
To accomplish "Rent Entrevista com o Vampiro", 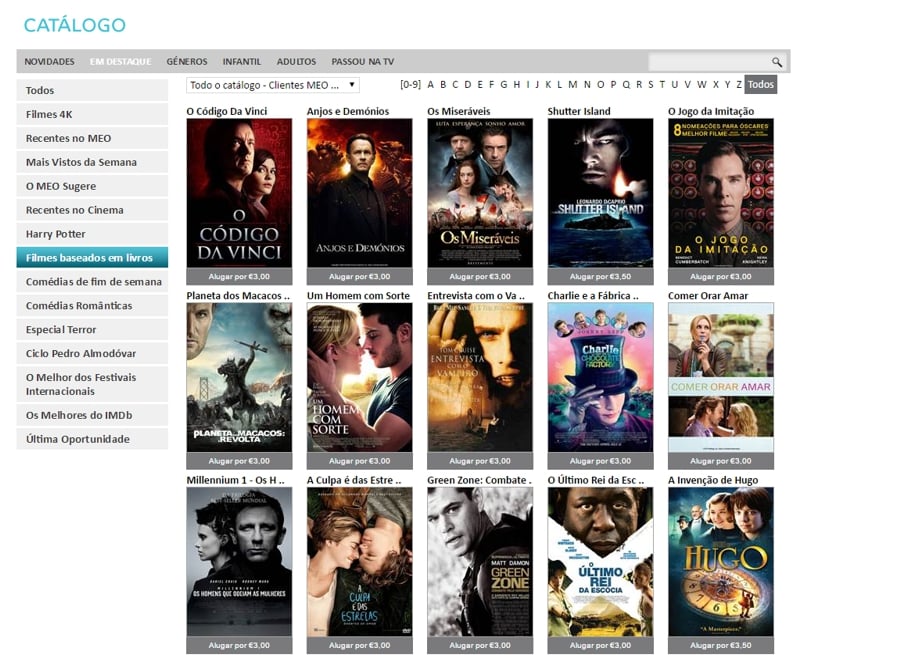I will point(480,461).
